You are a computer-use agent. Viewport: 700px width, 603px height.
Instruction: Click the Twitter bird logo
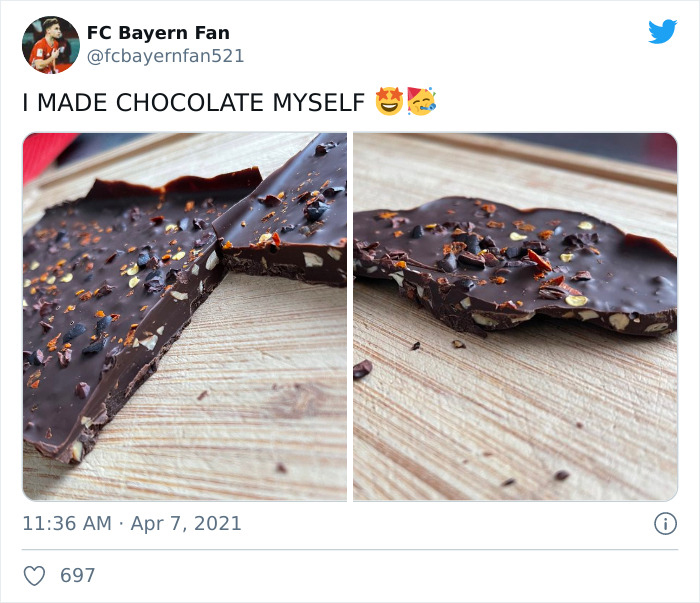662,32
